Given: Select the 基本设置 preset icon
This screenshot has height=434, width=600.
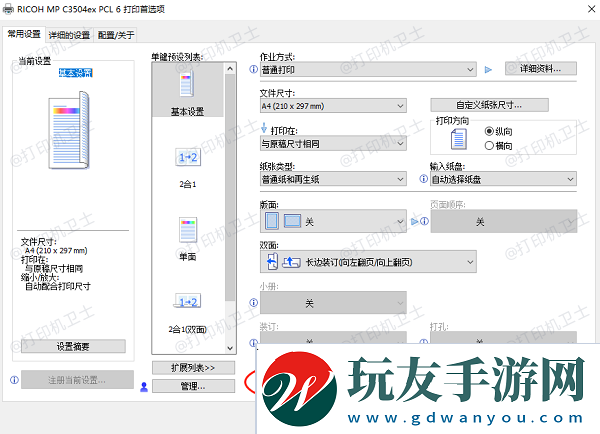Looking at the screenshot, I should click(187, 84).
